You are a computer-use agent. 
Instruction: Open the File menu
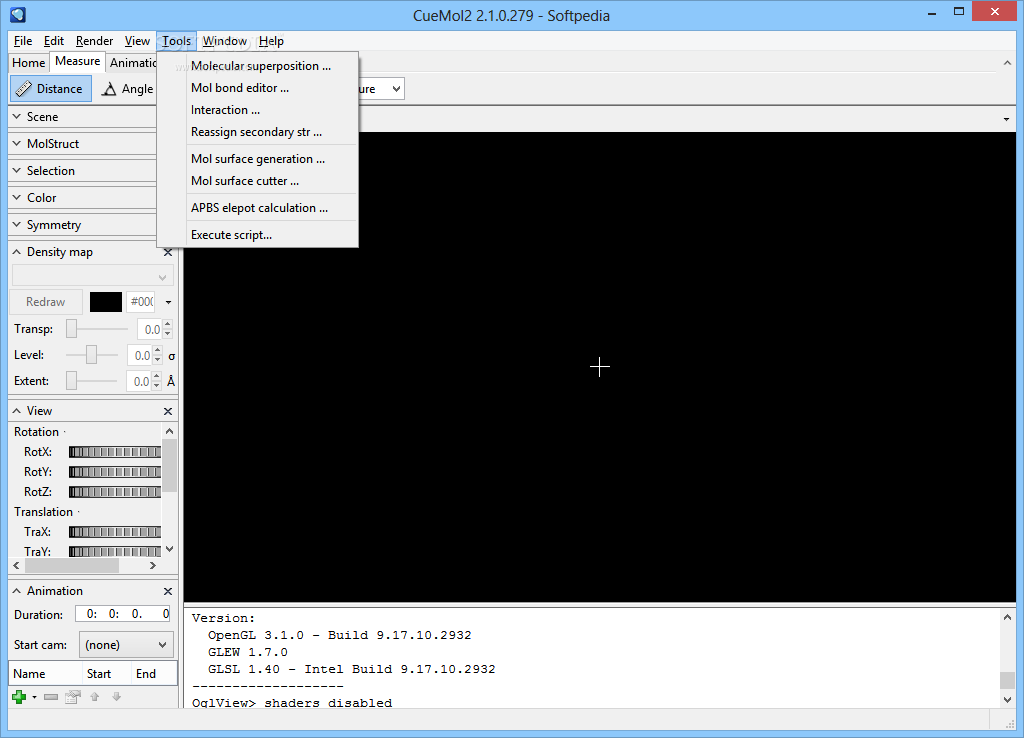click(23, 41)
